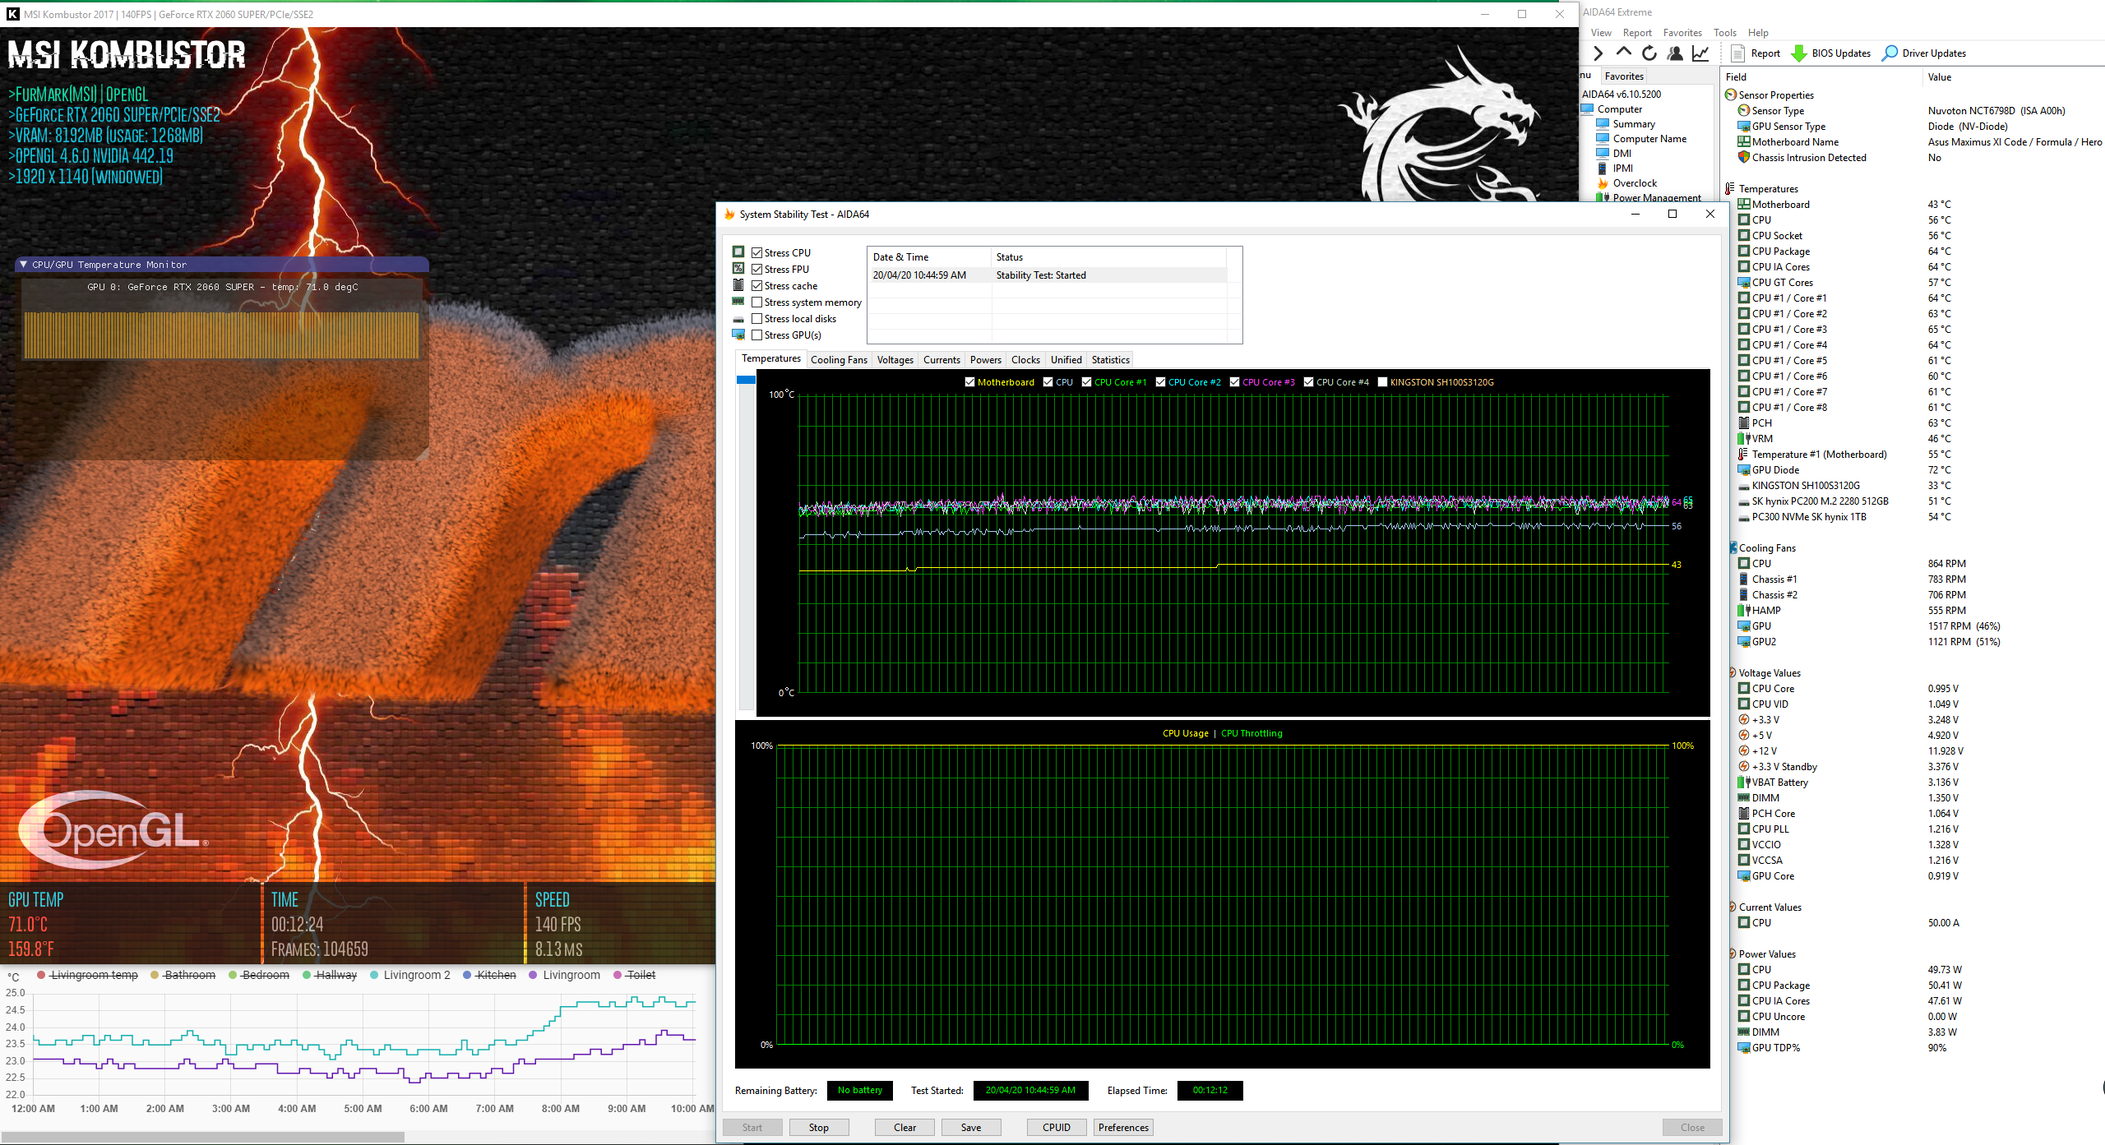Switch to the Statistics tab
This screenshot has height=1145, width=2105.
coord(1110,360)
